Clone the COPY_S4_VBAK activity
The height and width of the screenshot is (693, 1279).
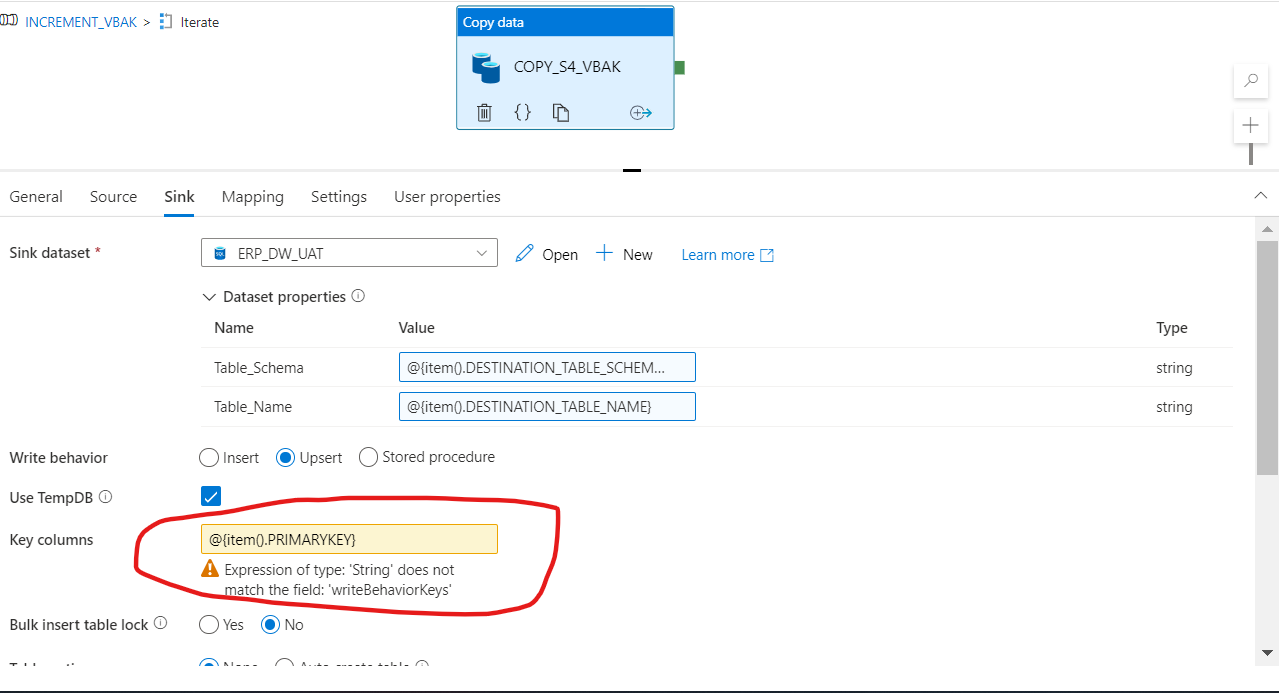click(561, 112)
